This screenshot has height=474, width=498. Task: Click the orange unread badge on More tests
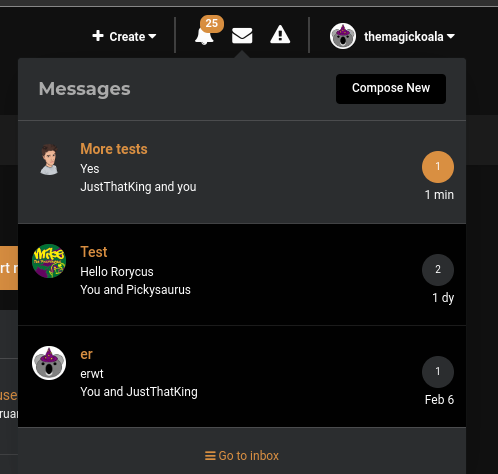click(438, 167)
